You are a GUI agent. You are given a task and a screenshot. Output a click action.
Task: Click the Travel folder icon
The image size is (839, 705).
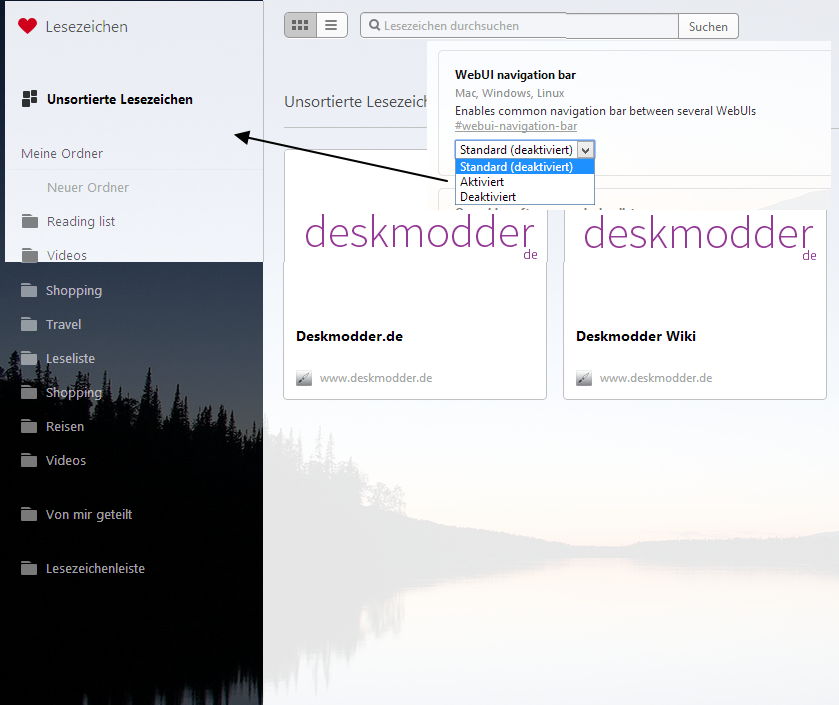[x=29, y=324]
